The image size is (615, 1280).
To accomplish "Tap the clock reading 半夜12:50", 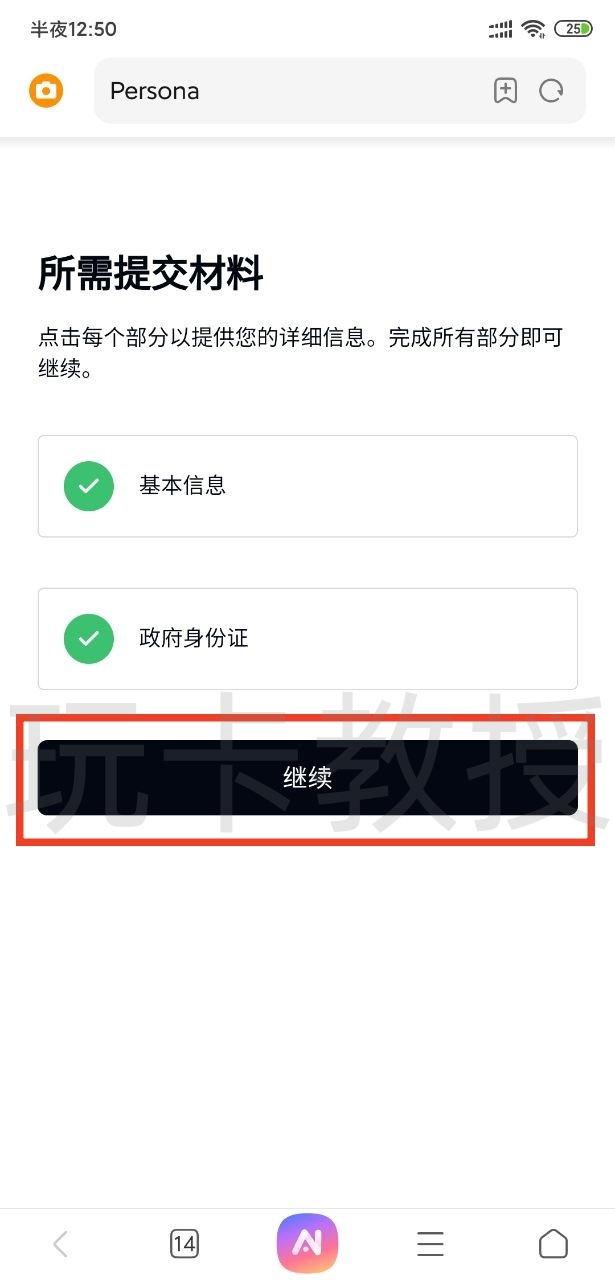I will tap(73, 30).
